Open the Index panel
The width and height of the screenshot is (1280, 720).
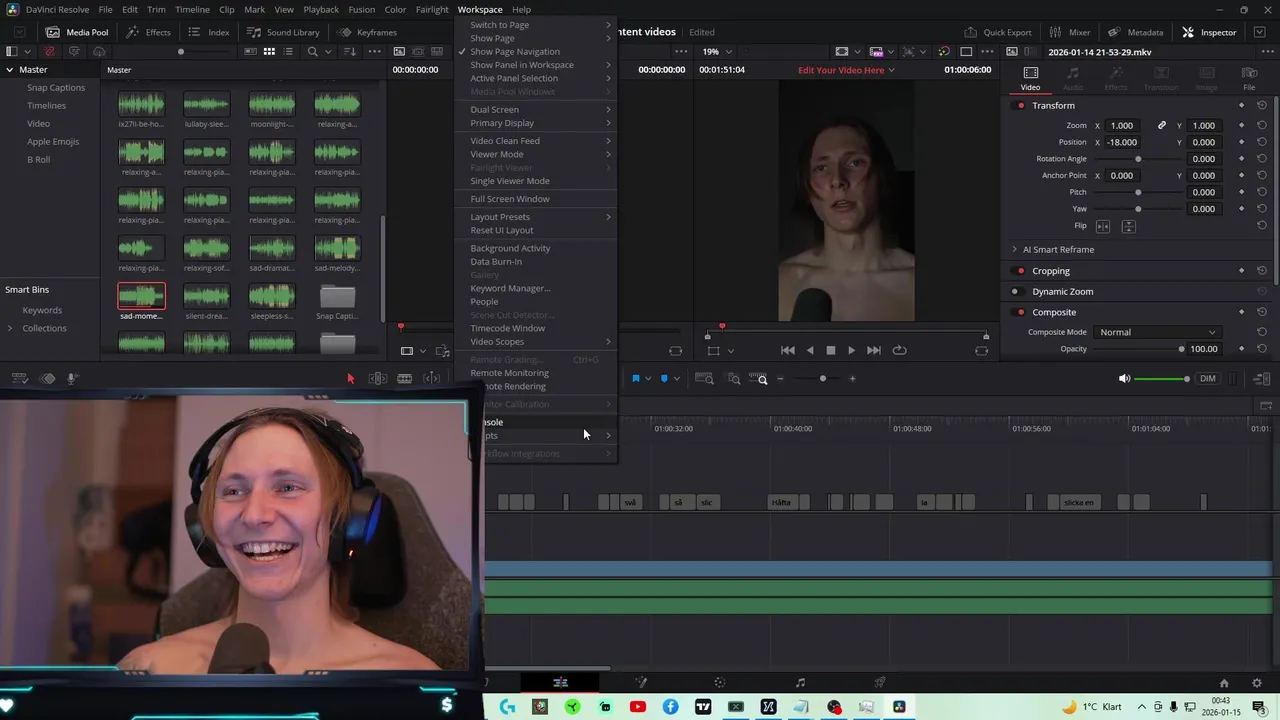tap(208, 32)
